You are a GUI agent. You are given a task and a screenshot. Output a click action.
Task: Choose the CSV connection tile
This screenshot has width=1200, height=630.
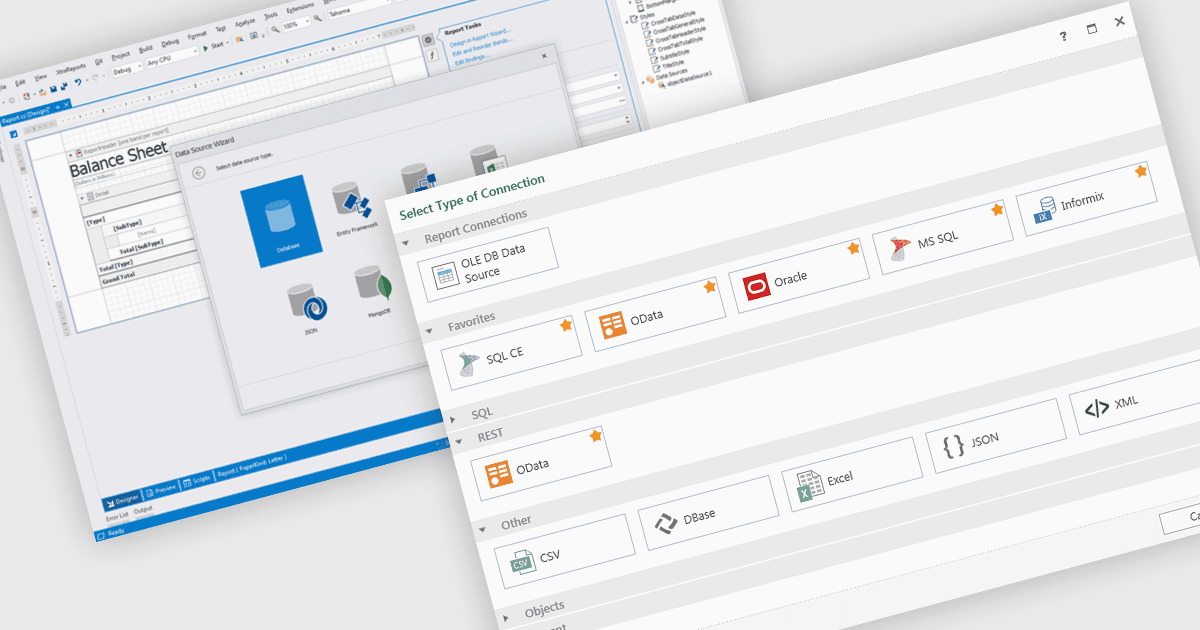point(565,551)
